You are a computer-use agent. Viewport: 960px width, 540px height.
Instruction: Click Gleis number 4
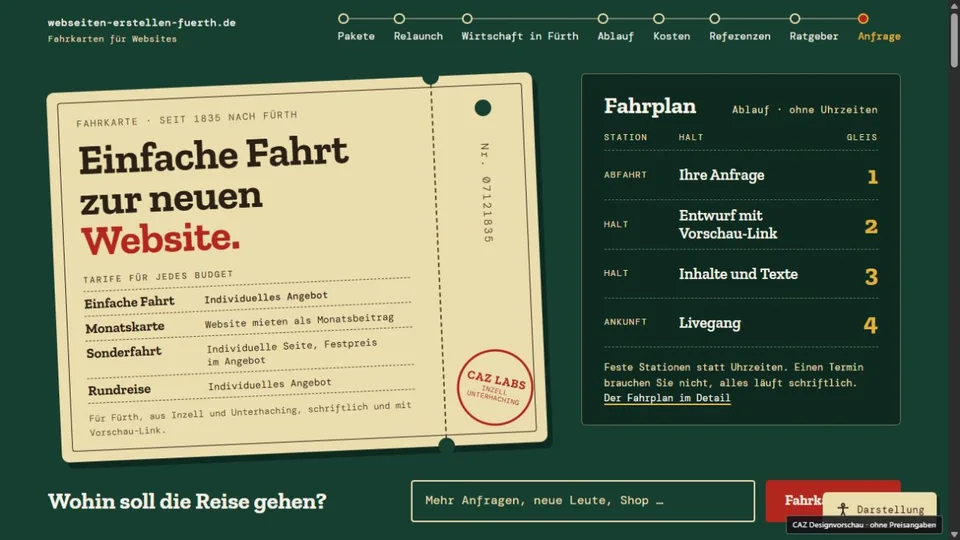[871, 325]
